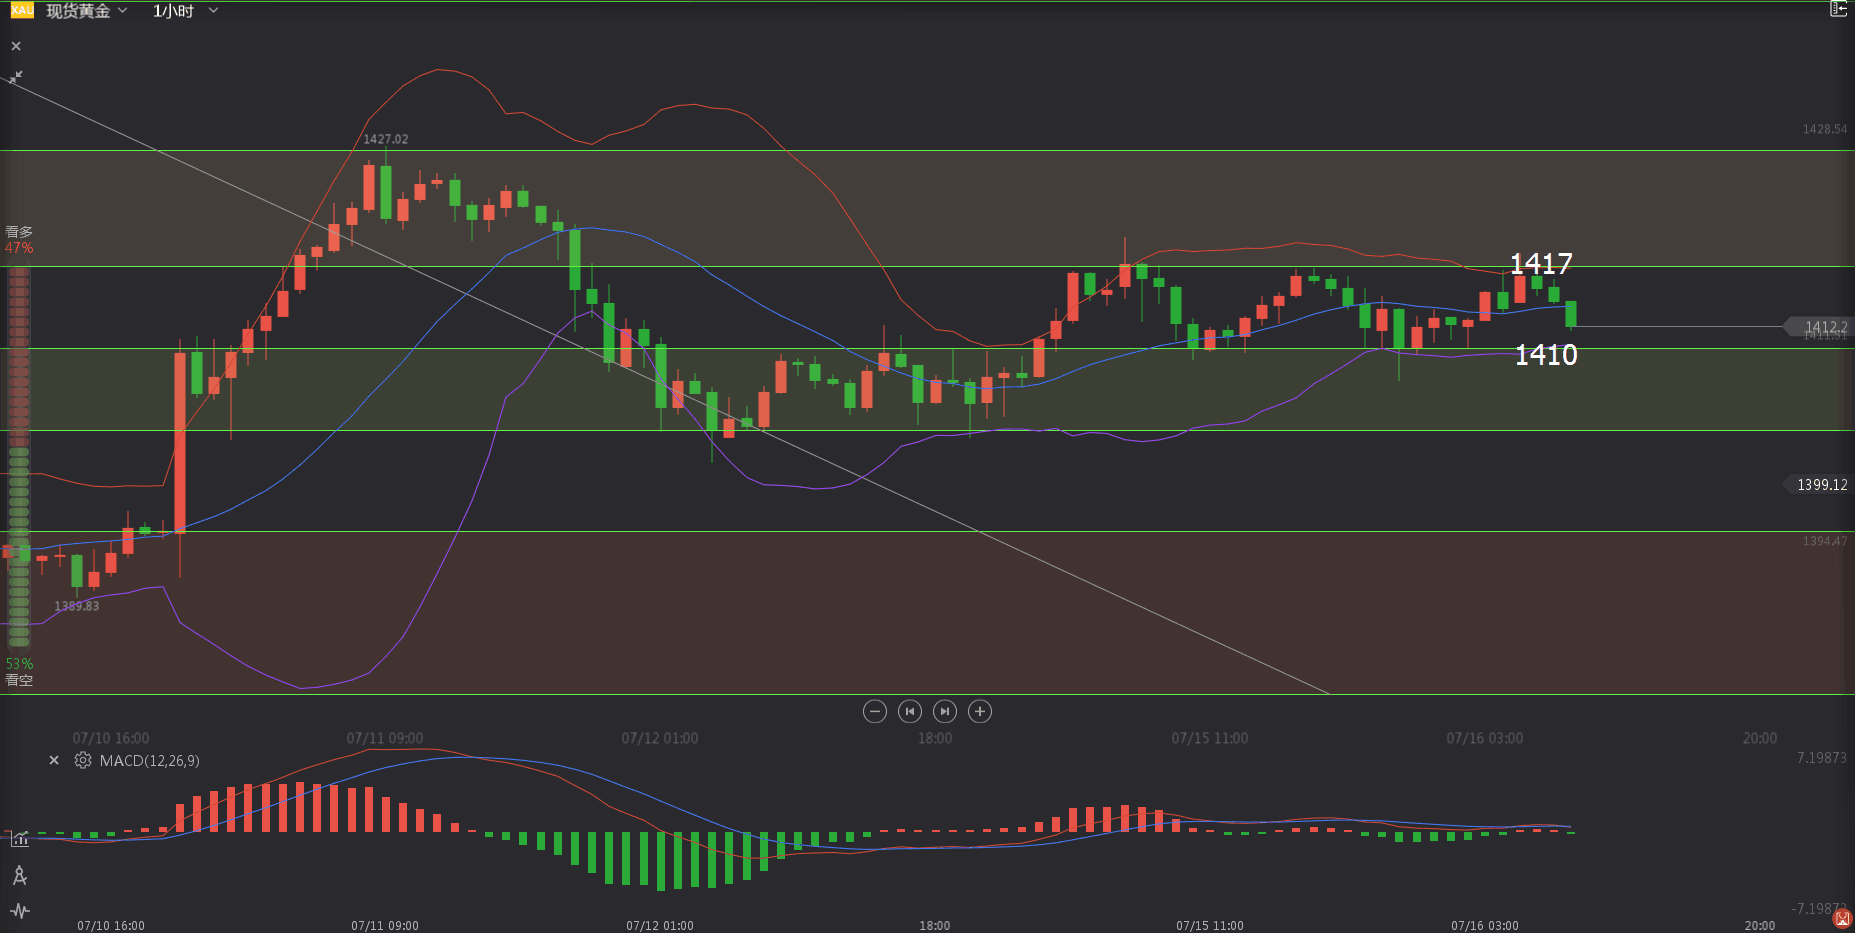
Task: Click the 1399.12 price label
Action: coord(1818,484)
